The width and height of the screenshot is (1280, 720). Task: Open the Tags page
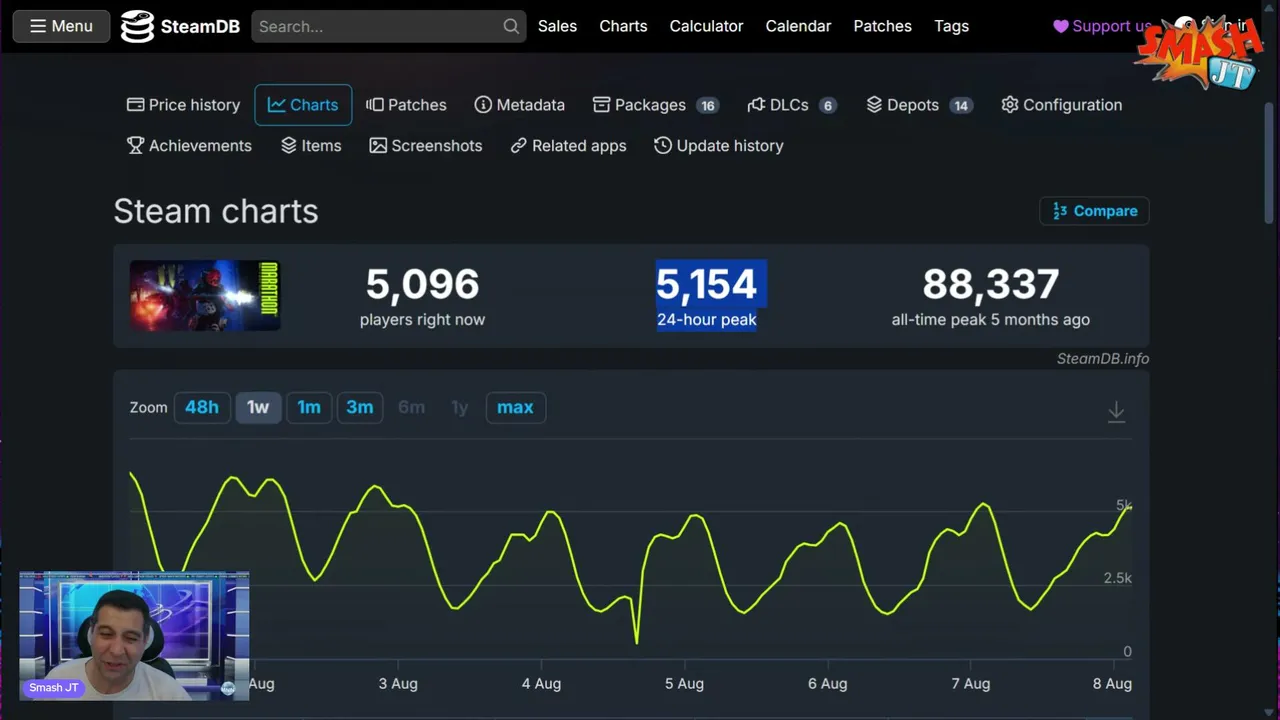tap(951, 26)
